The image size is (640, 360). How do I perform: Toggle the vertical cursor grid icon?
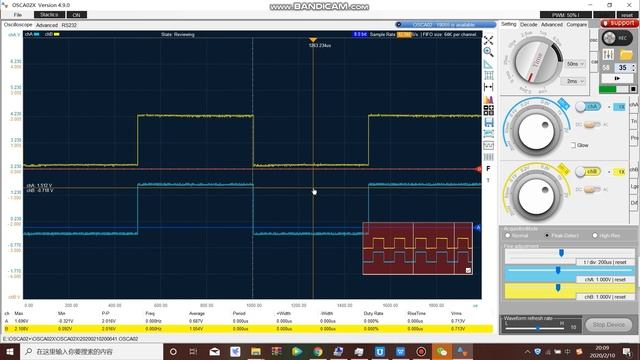[x=488, y=76]
